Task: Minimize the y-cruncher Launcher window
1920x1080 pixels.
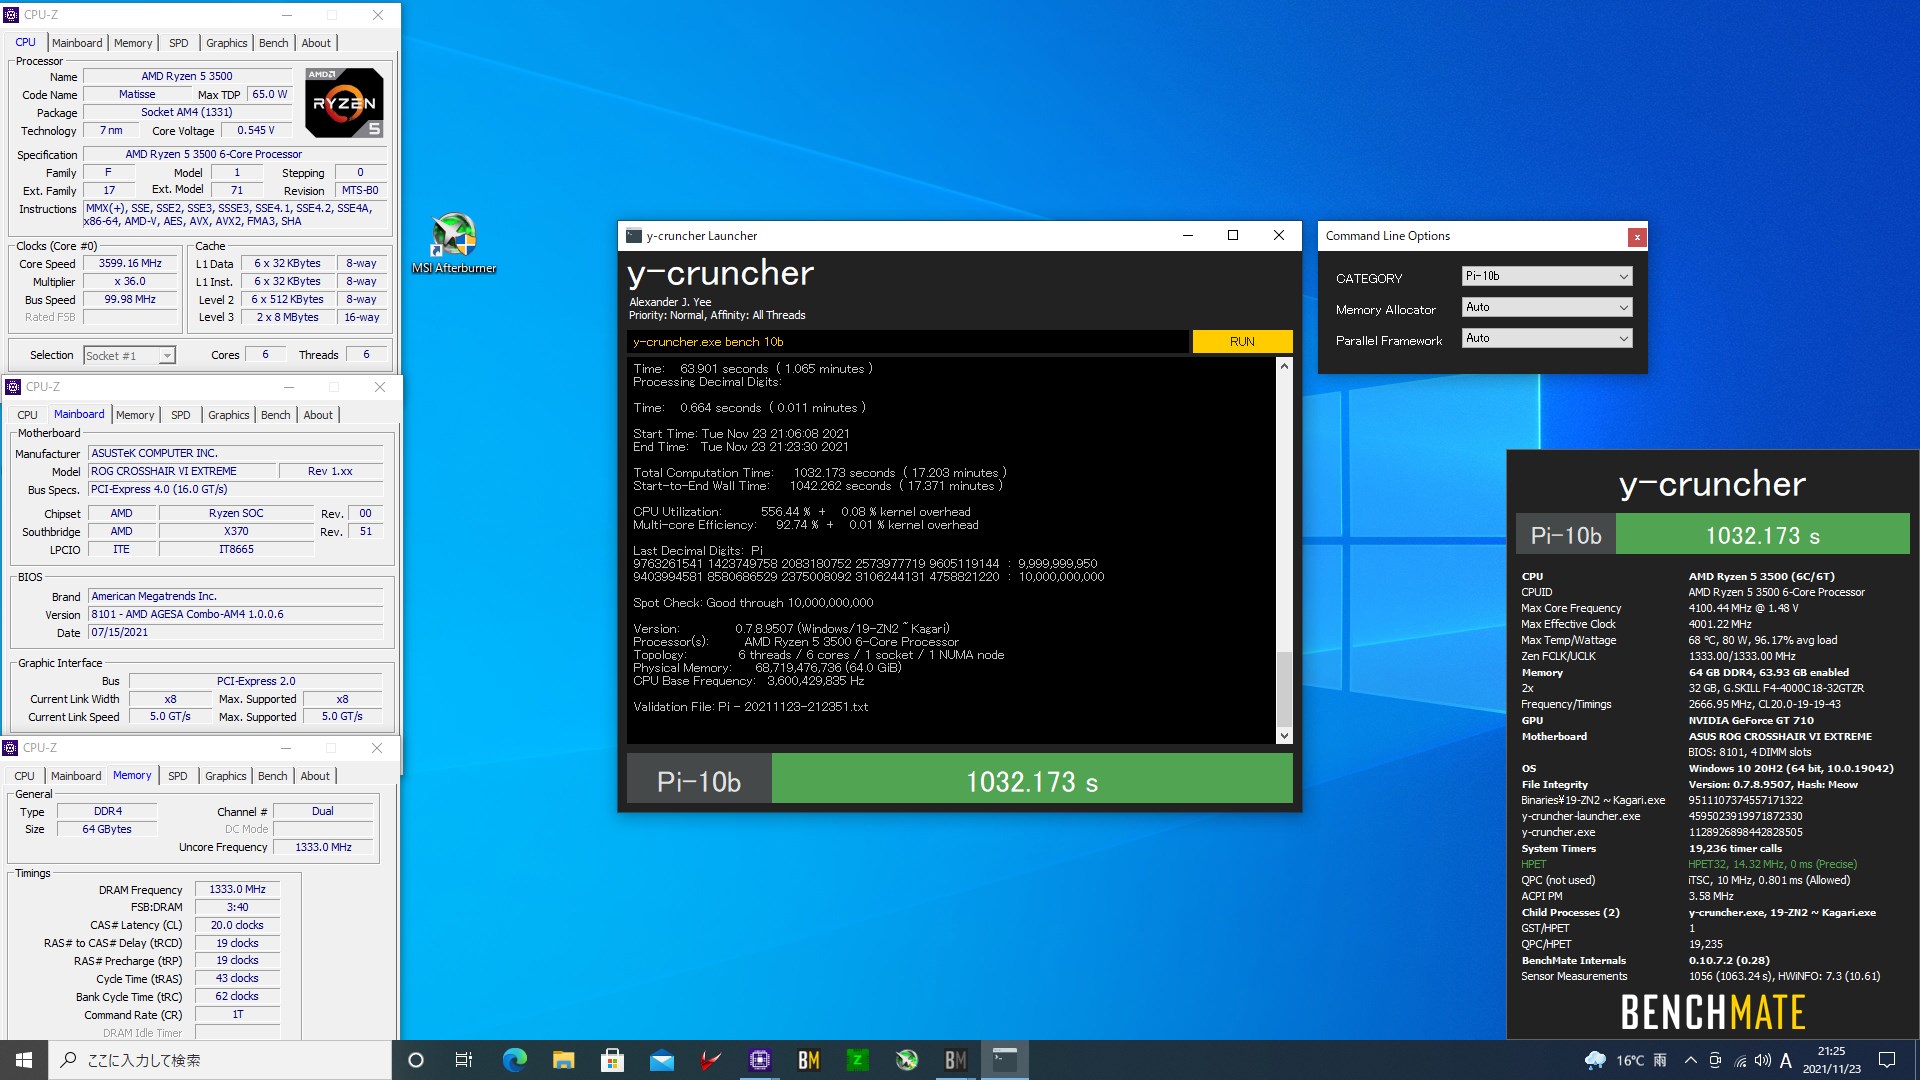Action: click(1187, 236)
